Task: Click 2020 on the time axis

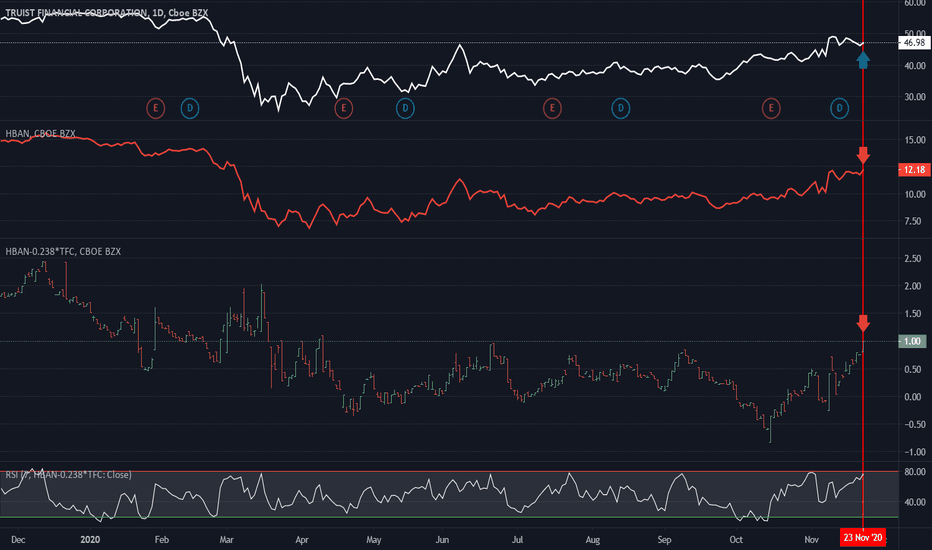Action: click(90, 540)
